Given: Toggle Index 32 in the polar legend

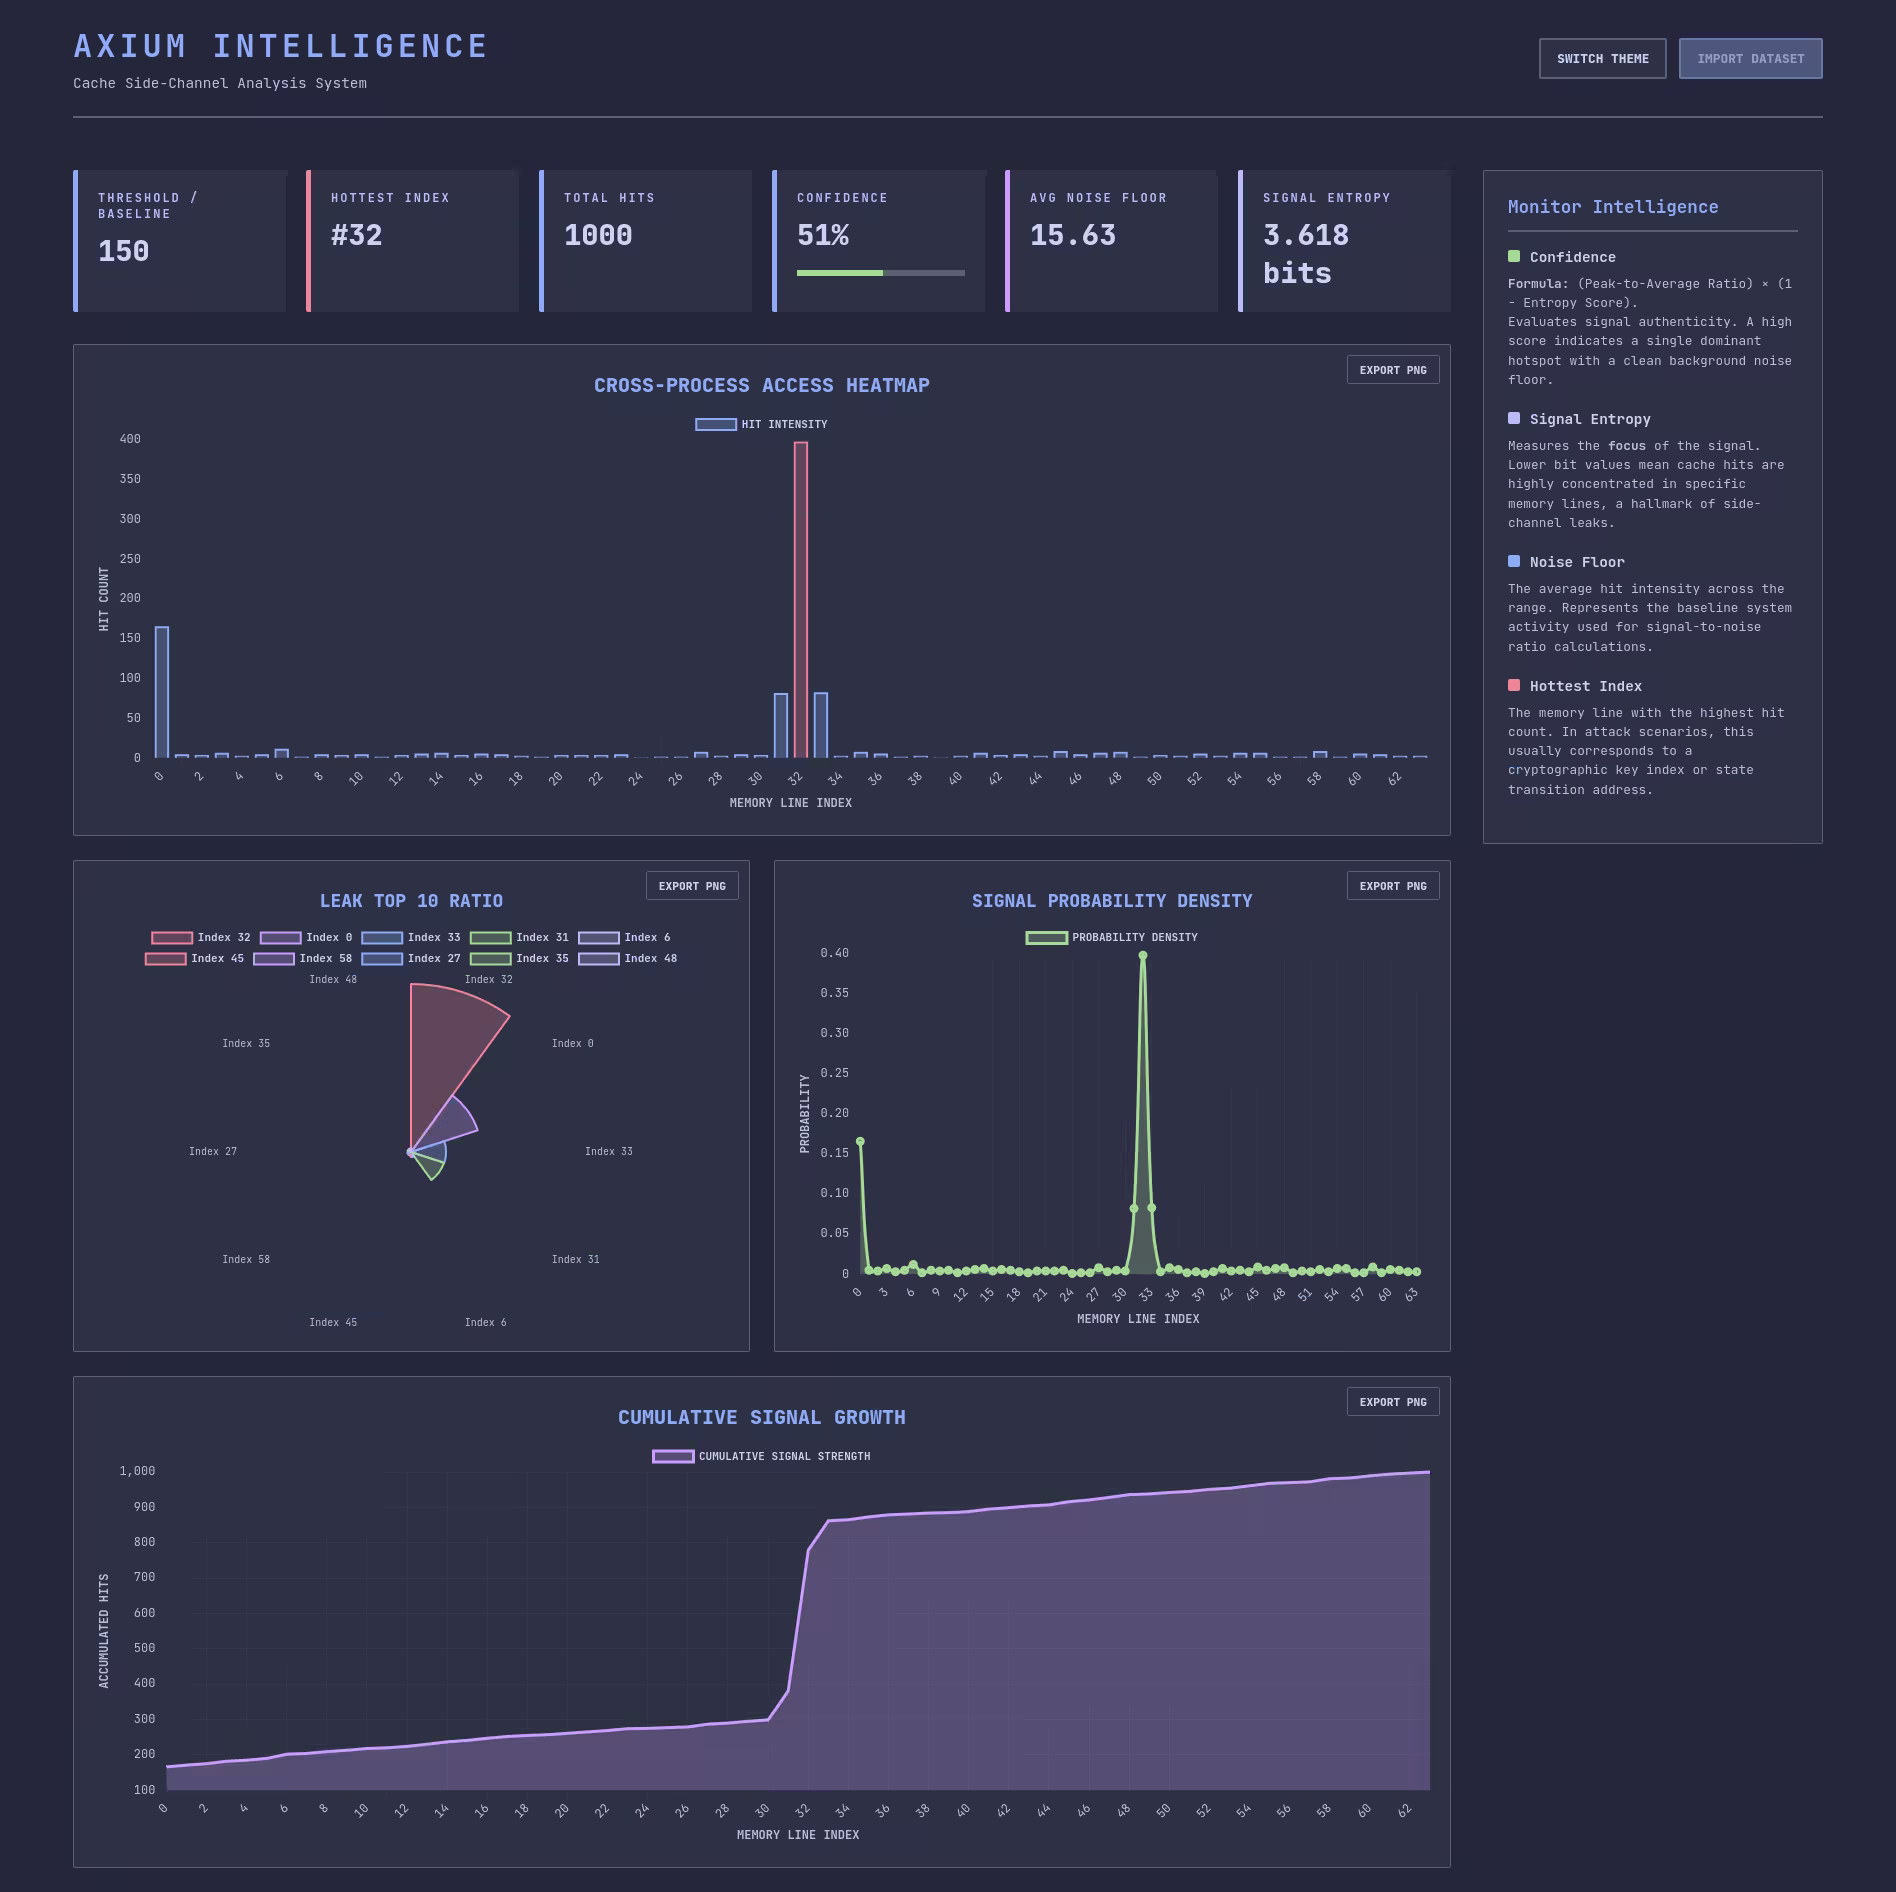Looking at the screenshot, I should tap(201, 938).
